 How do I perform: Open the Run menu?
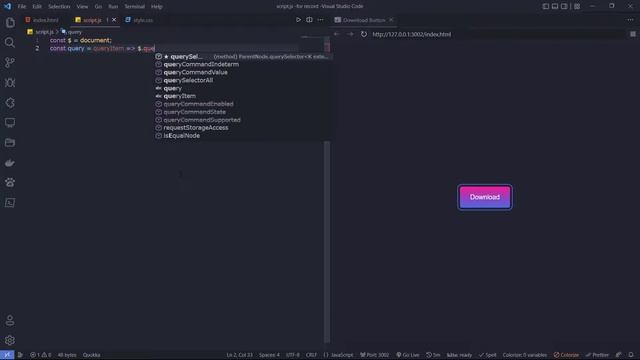pos(113,7)
